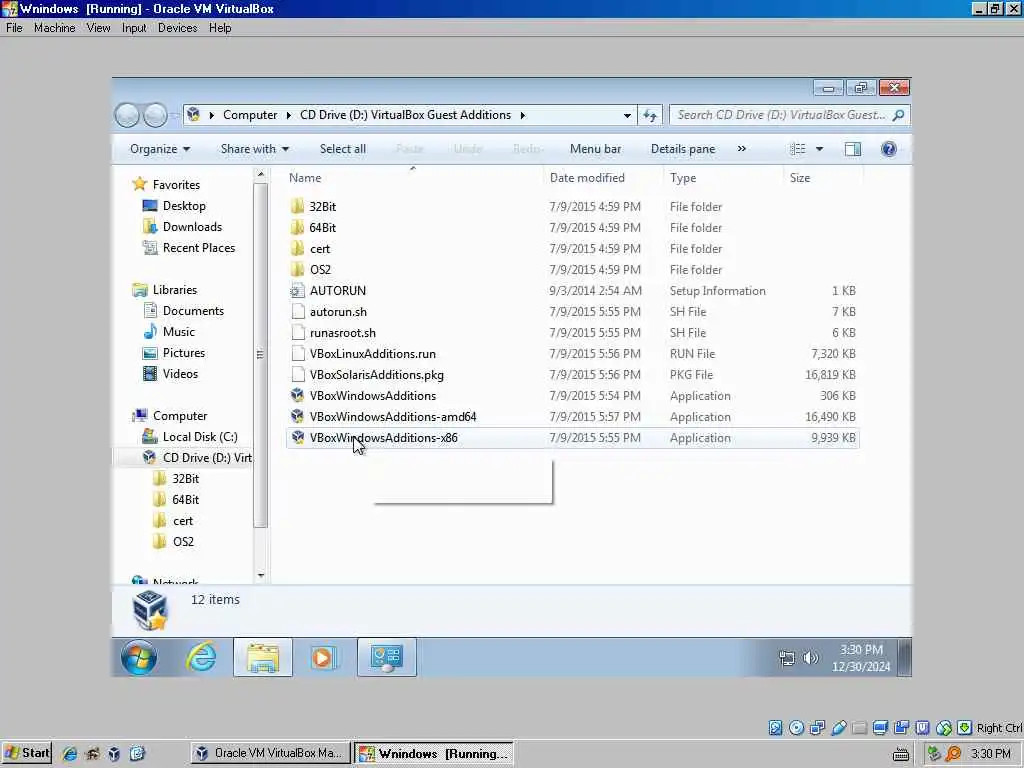Open the Organize dropdown menu
Viewport: 1024px width, 768px height.
[x=160, y=149]
